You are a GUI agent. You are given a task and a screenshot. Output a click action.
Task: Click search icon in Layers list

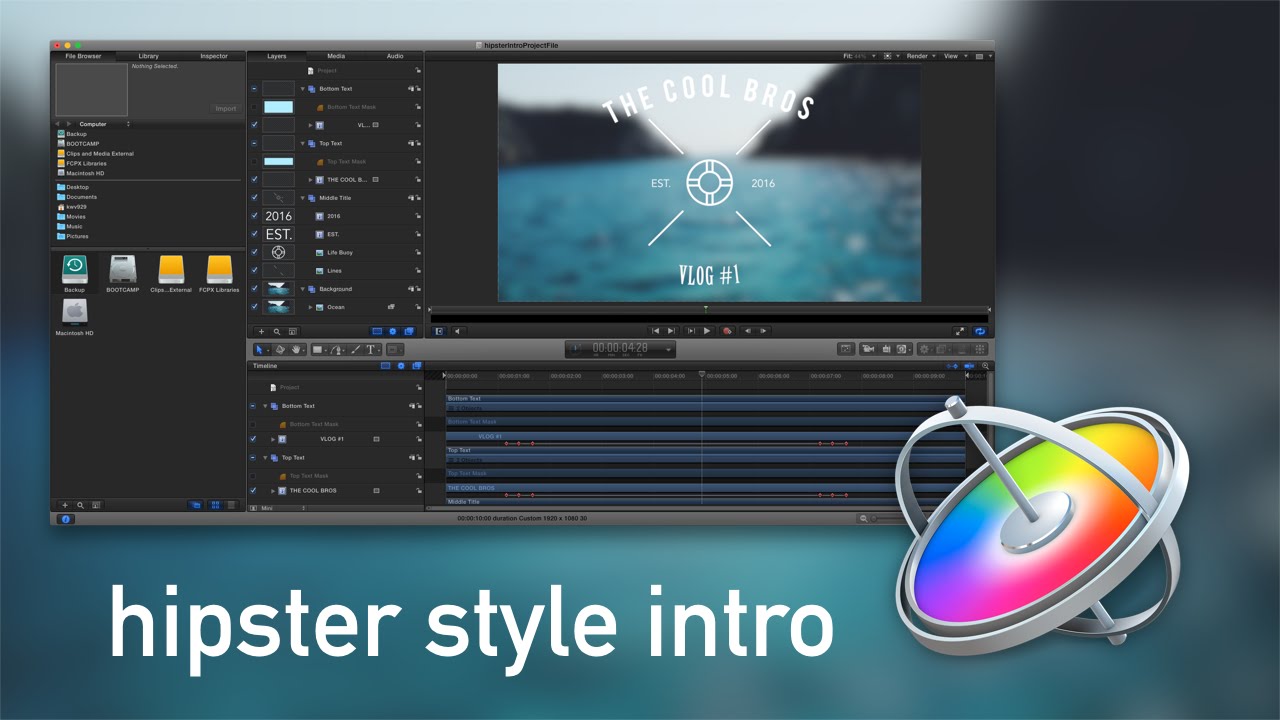click(x=277, y=331)
